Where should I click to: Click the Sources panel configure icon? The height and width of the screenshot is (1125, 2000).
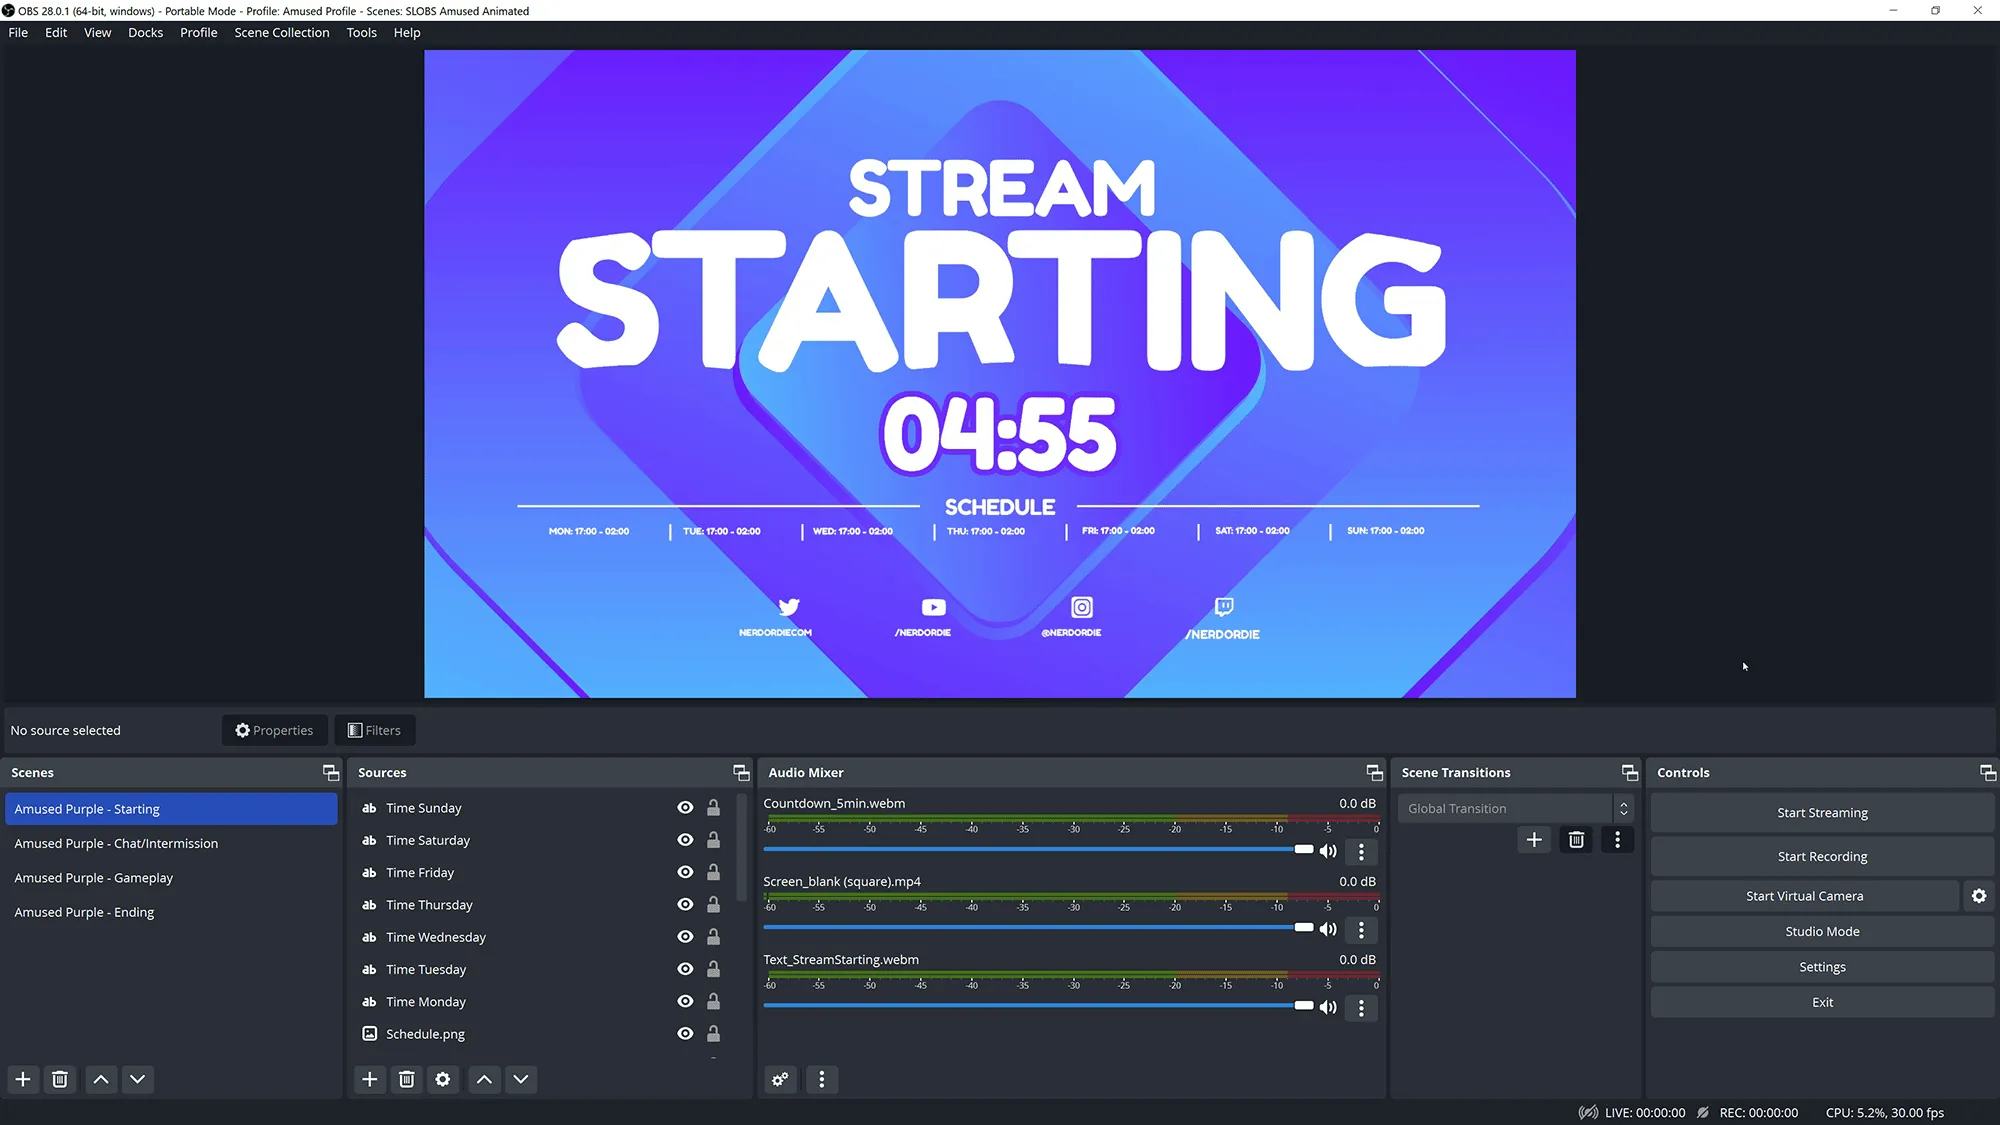[x=442, y=1078]
